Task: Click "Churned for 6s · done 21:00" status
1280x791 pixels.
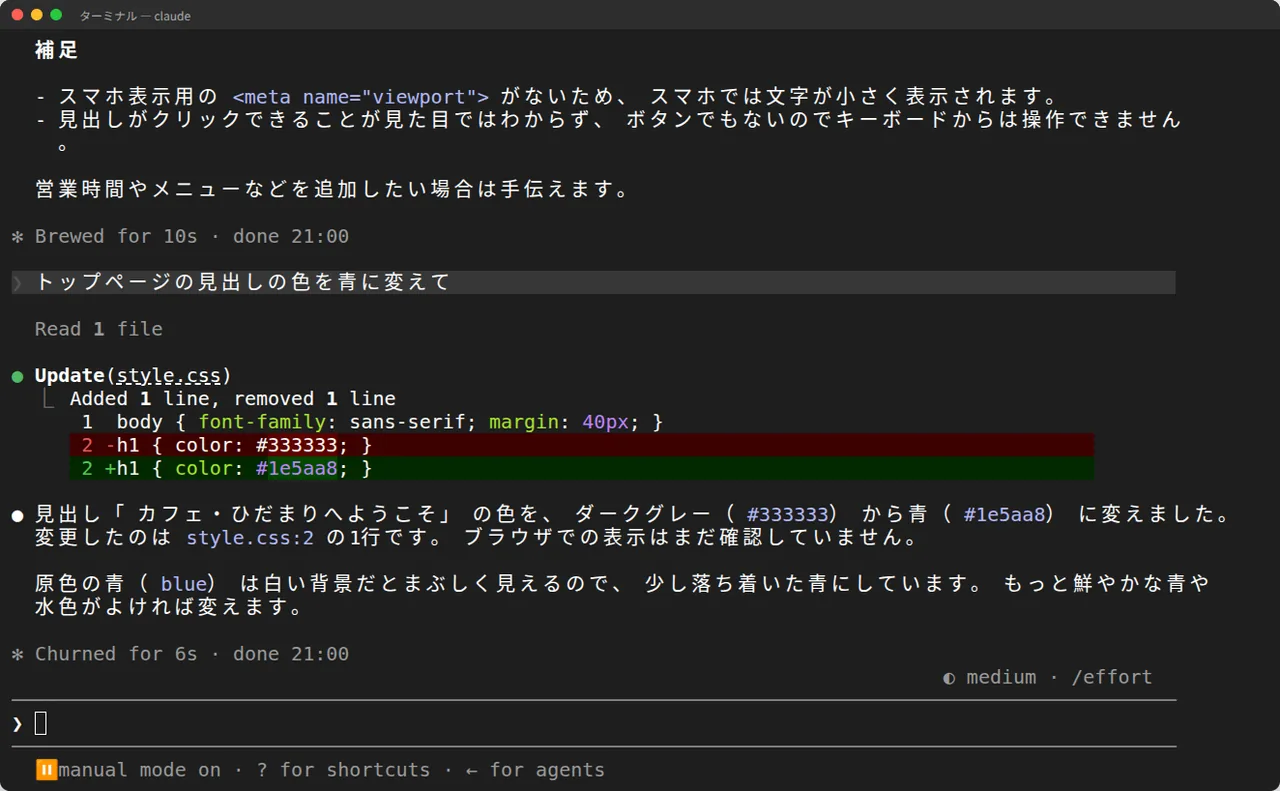Action: tap(192, 654)
